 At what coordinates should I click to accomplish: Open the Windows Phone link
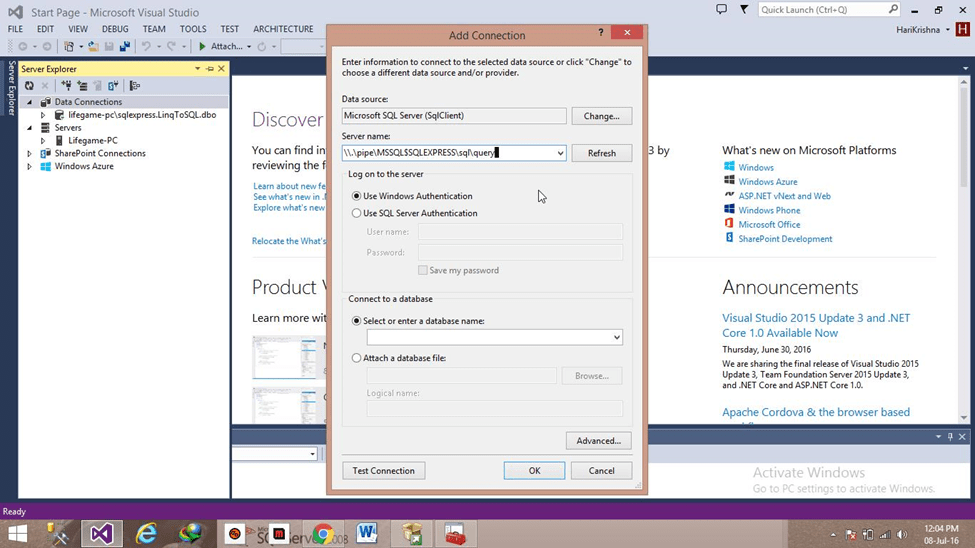(x=769, y=210)
